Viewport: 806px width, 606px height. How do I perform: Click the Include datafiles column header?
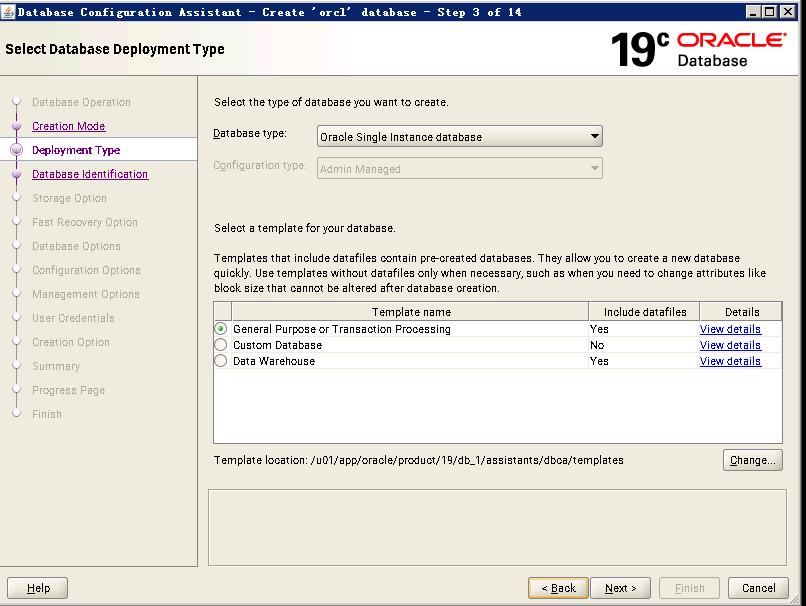coord(645,312)
